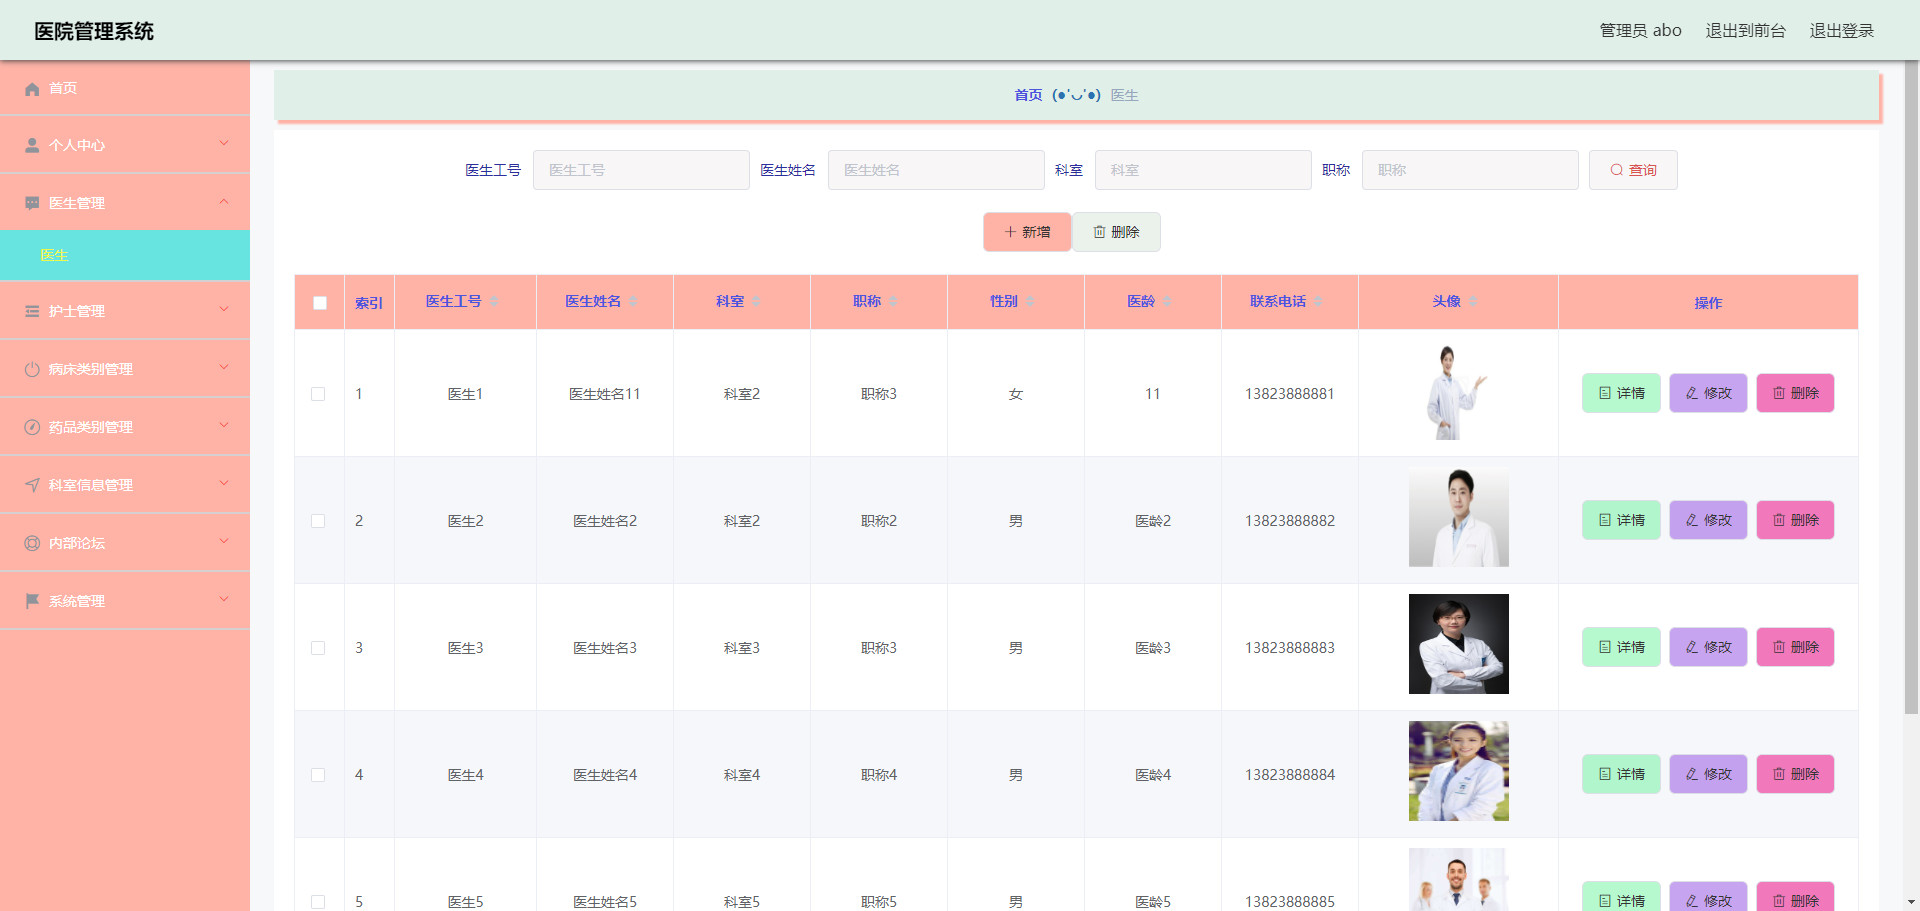Click 修改 for 医生3
The height and width of the screenshot is (911, 1920).
coord(1708,647)
